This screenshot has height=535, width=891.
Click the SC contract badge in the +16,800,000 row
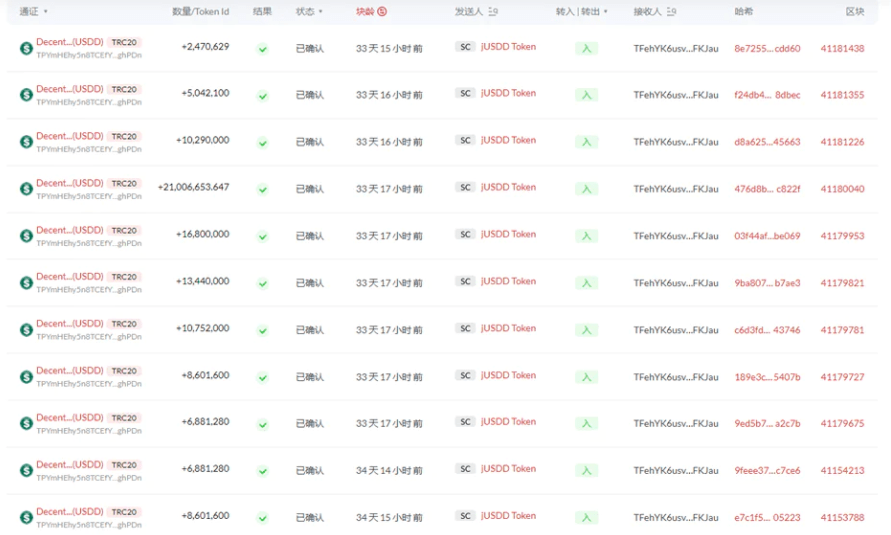point(465,234)
